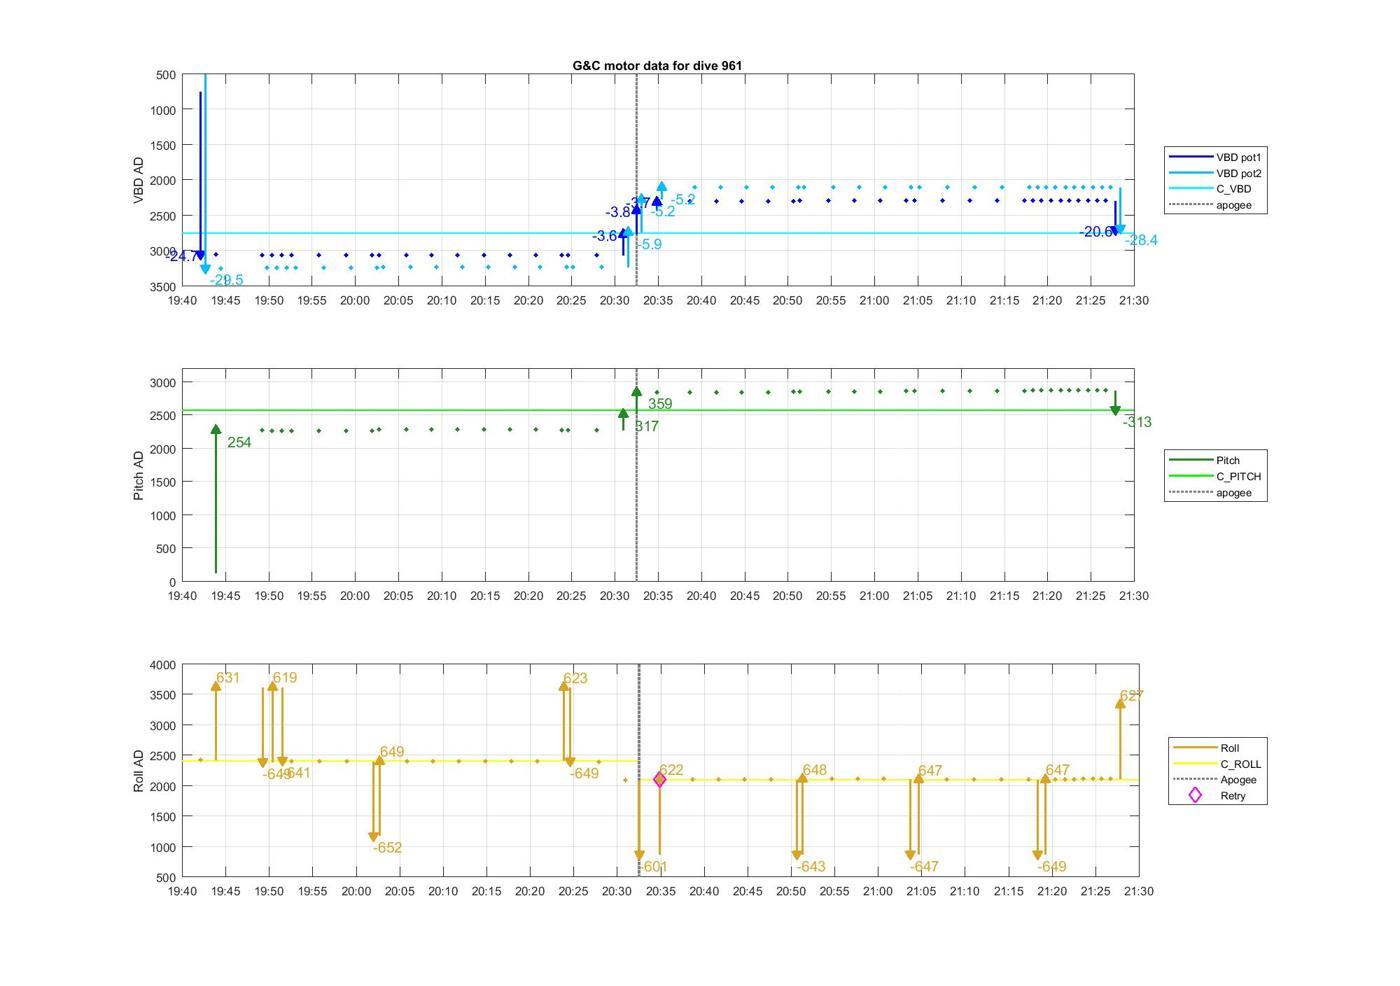The width and height of the screenshot is (1400, 986).
Task: Click the 4000 tick label on the Roll AD axis
Action: point(165,665)
